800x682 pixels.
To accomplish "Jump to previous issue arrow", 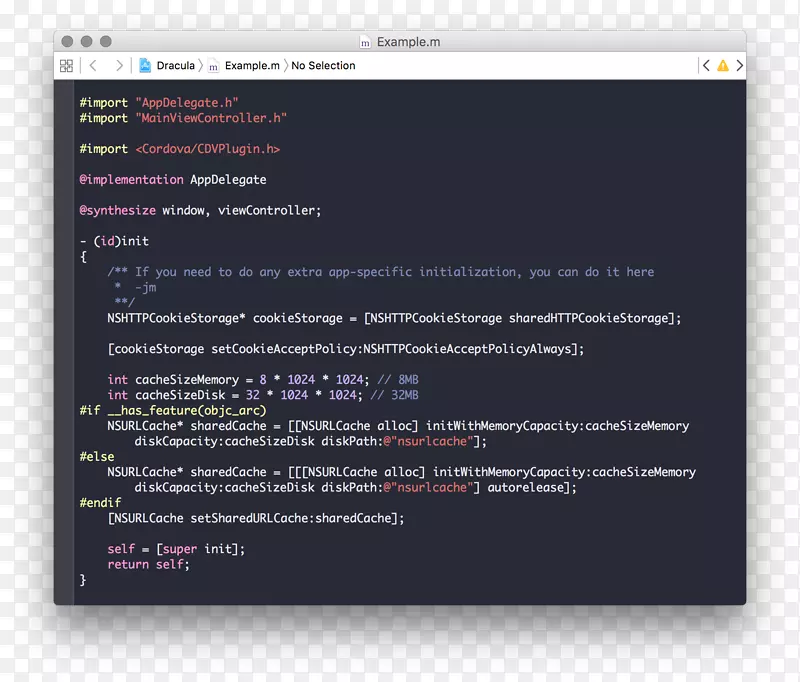I will pyautogui.click(x=706, y=66).
